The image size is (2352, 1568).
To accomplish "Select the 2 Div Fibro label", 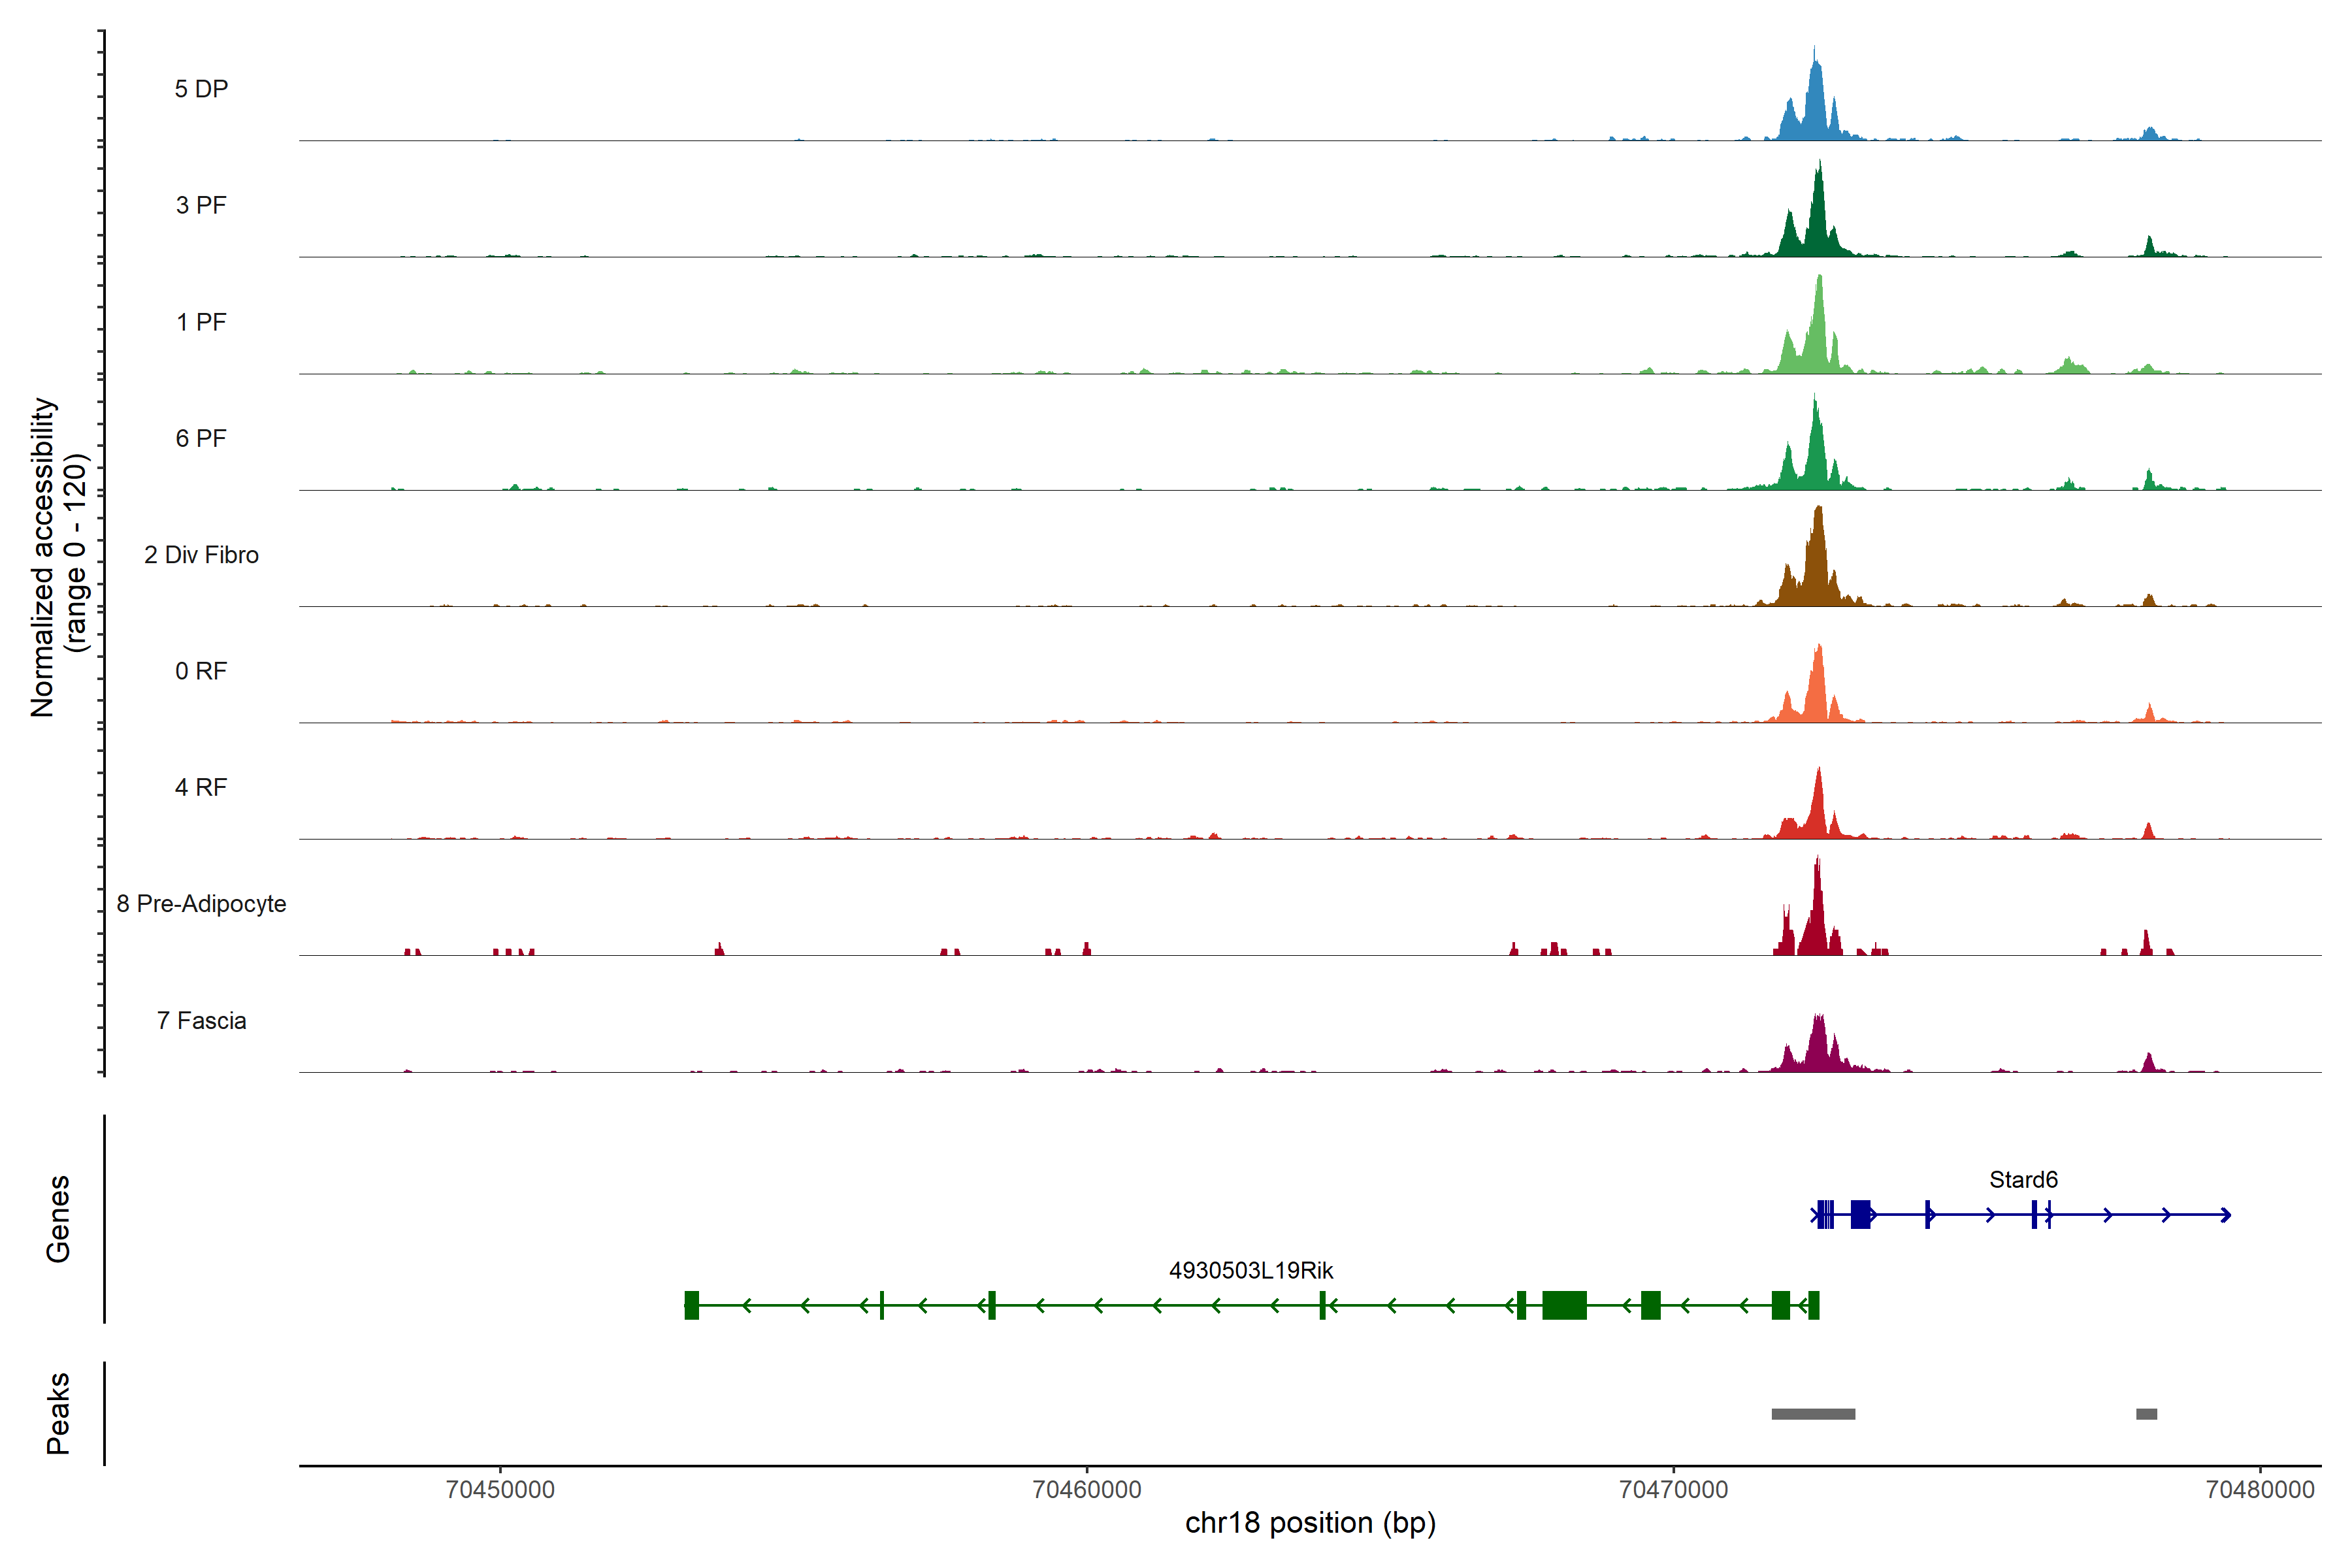I will pos(201,555).
